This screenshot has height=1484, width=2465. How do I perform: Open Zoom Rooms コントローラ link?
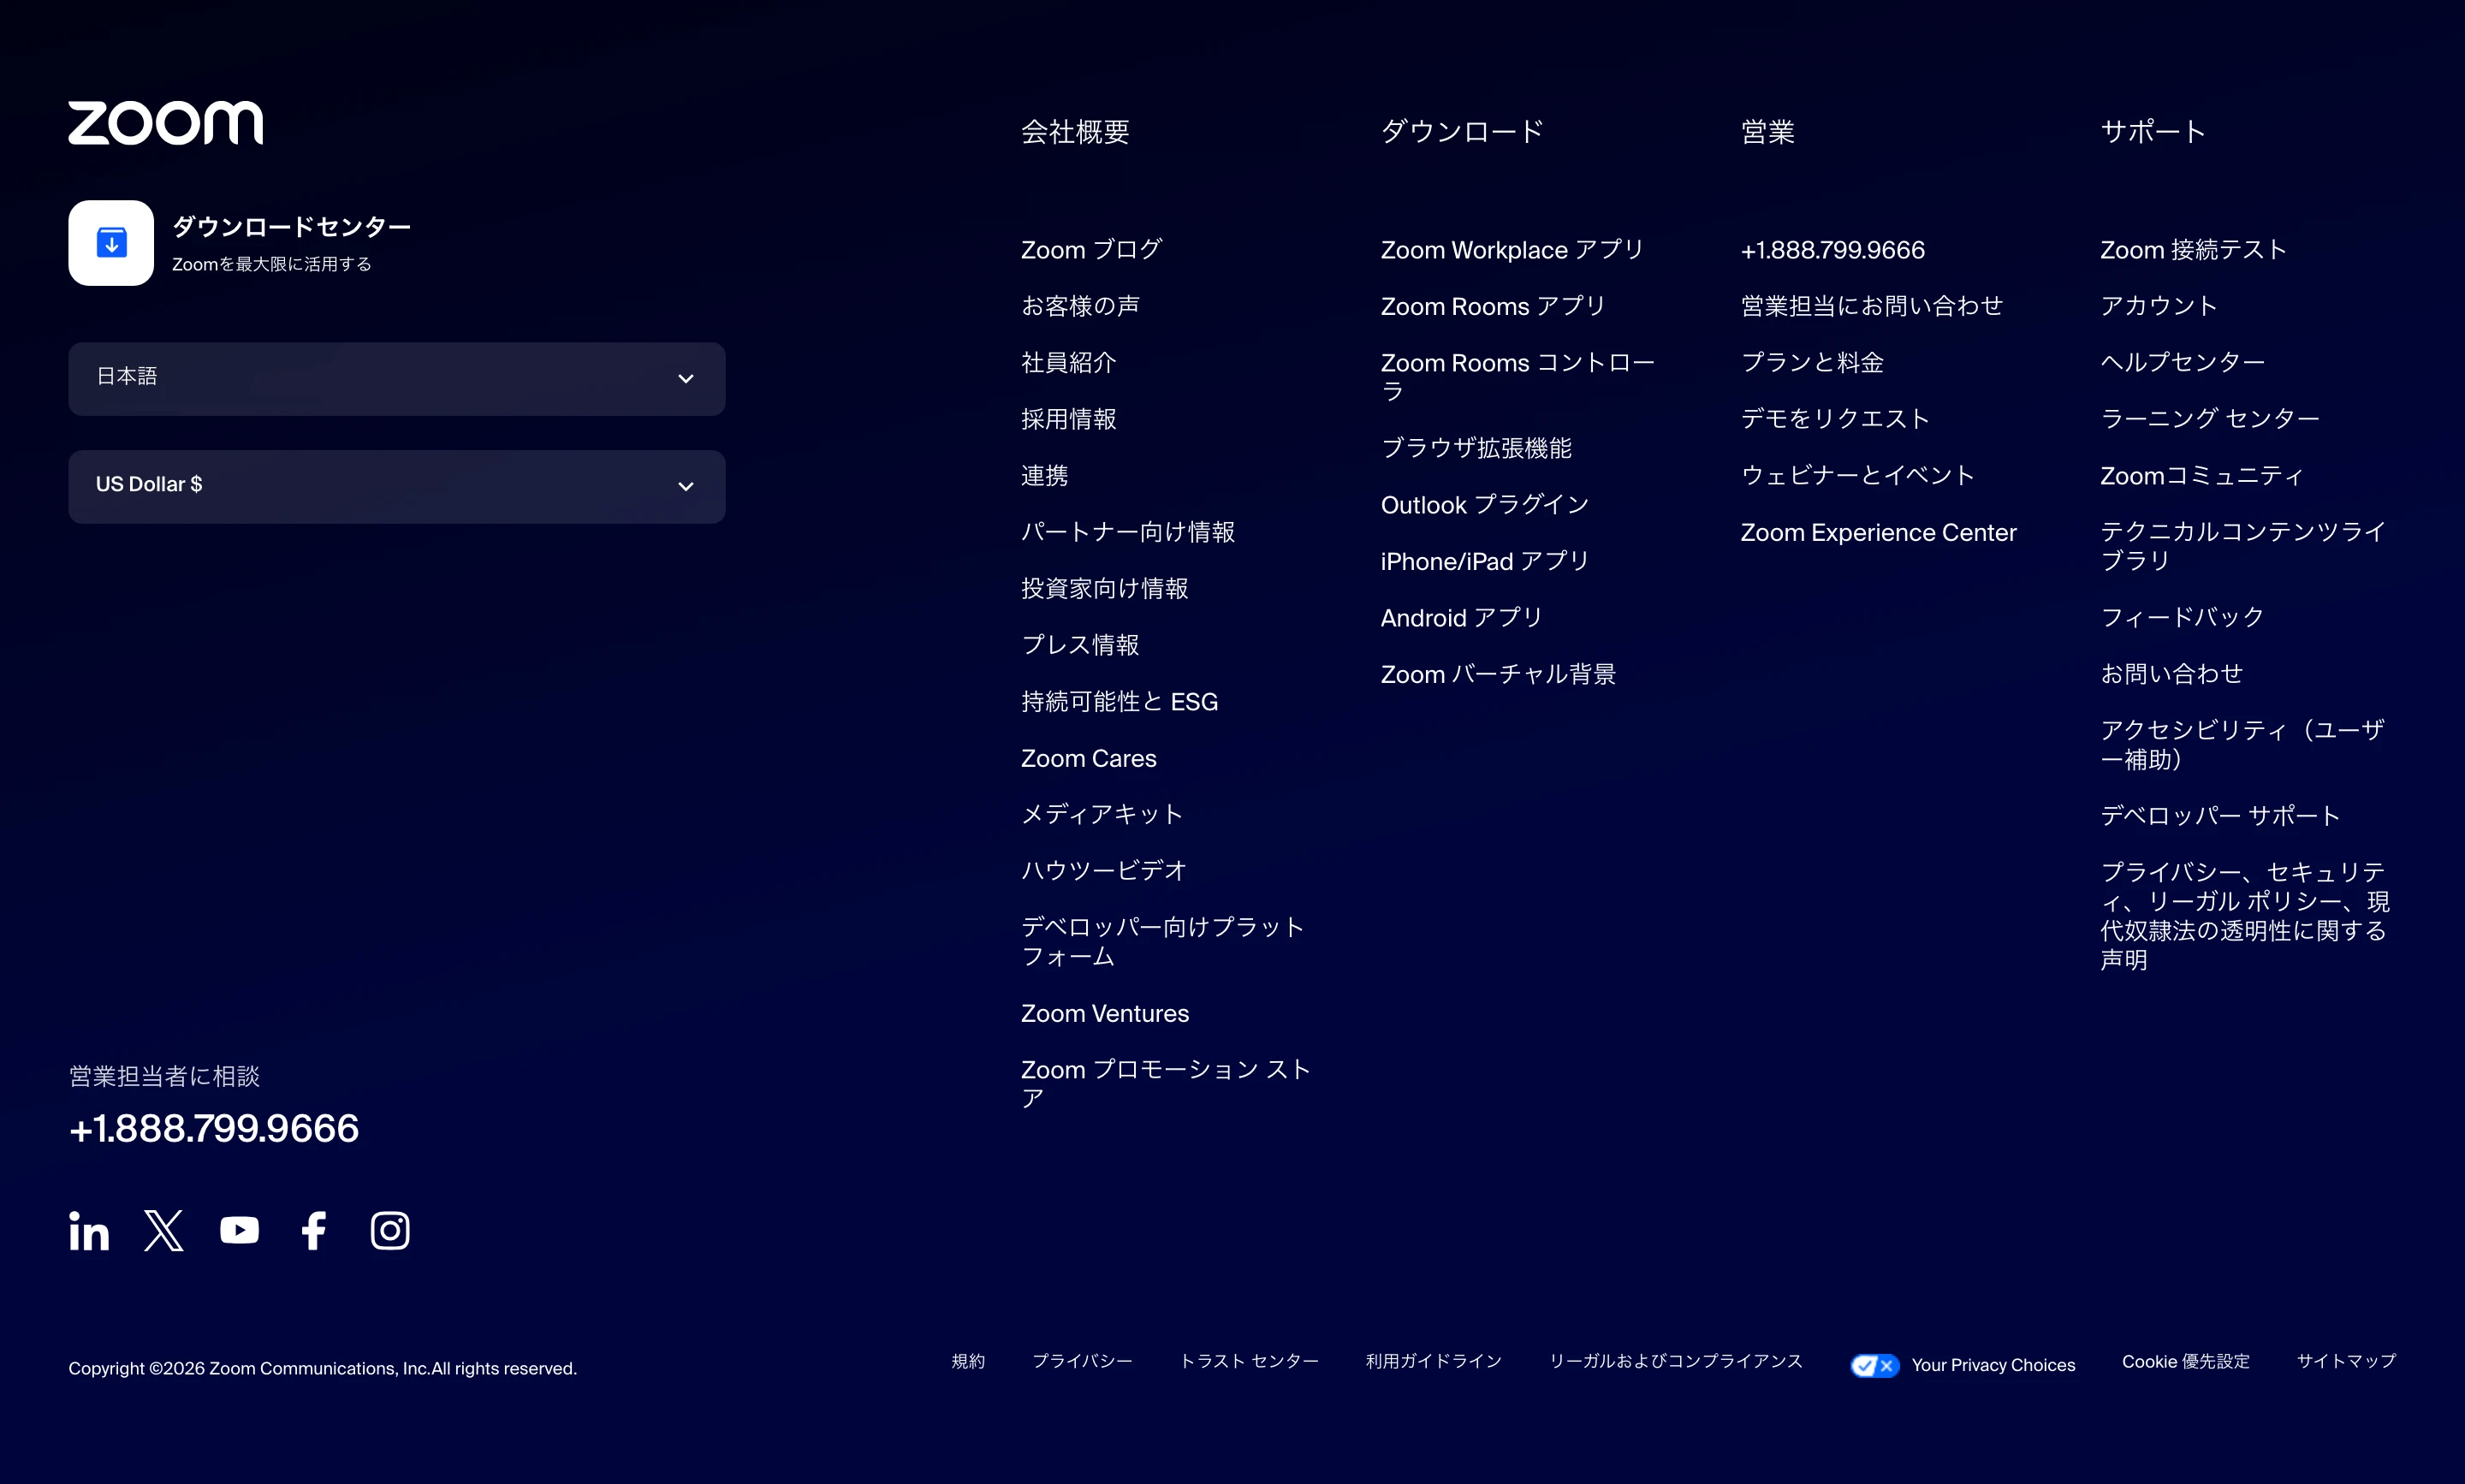[x=1518, y=377]
